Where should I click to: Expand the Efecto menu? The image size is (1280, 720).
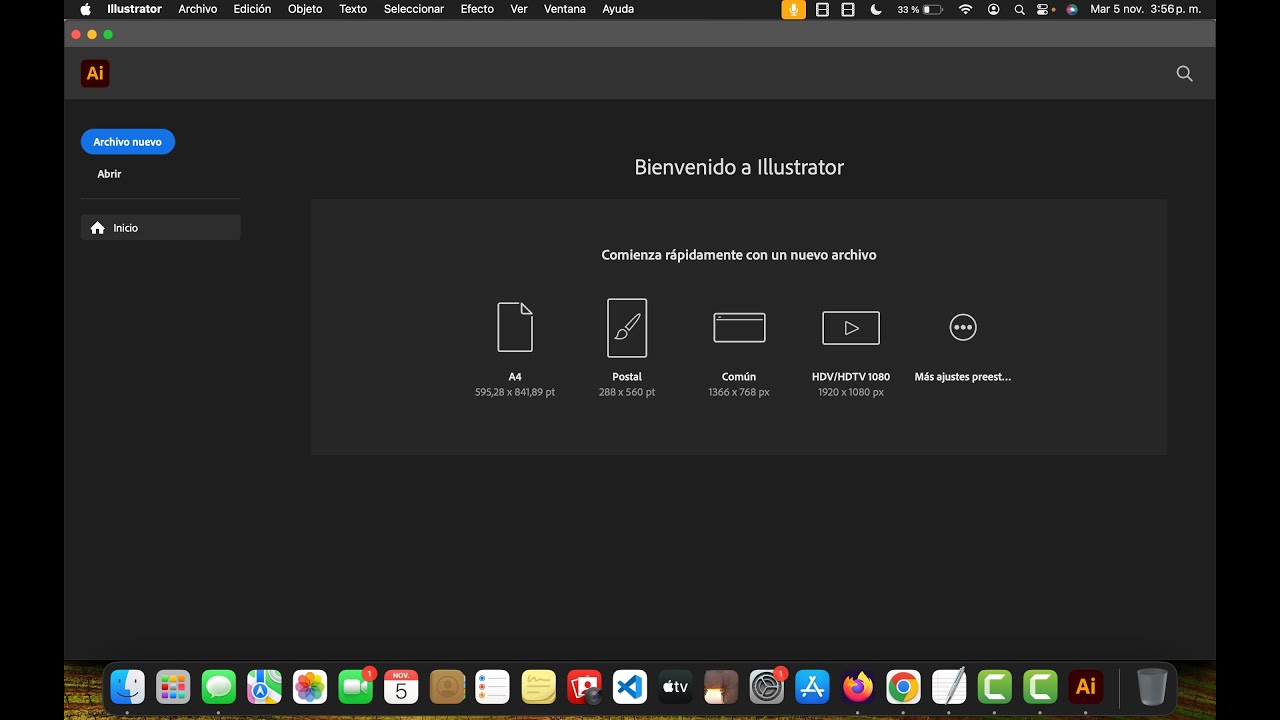477,9
